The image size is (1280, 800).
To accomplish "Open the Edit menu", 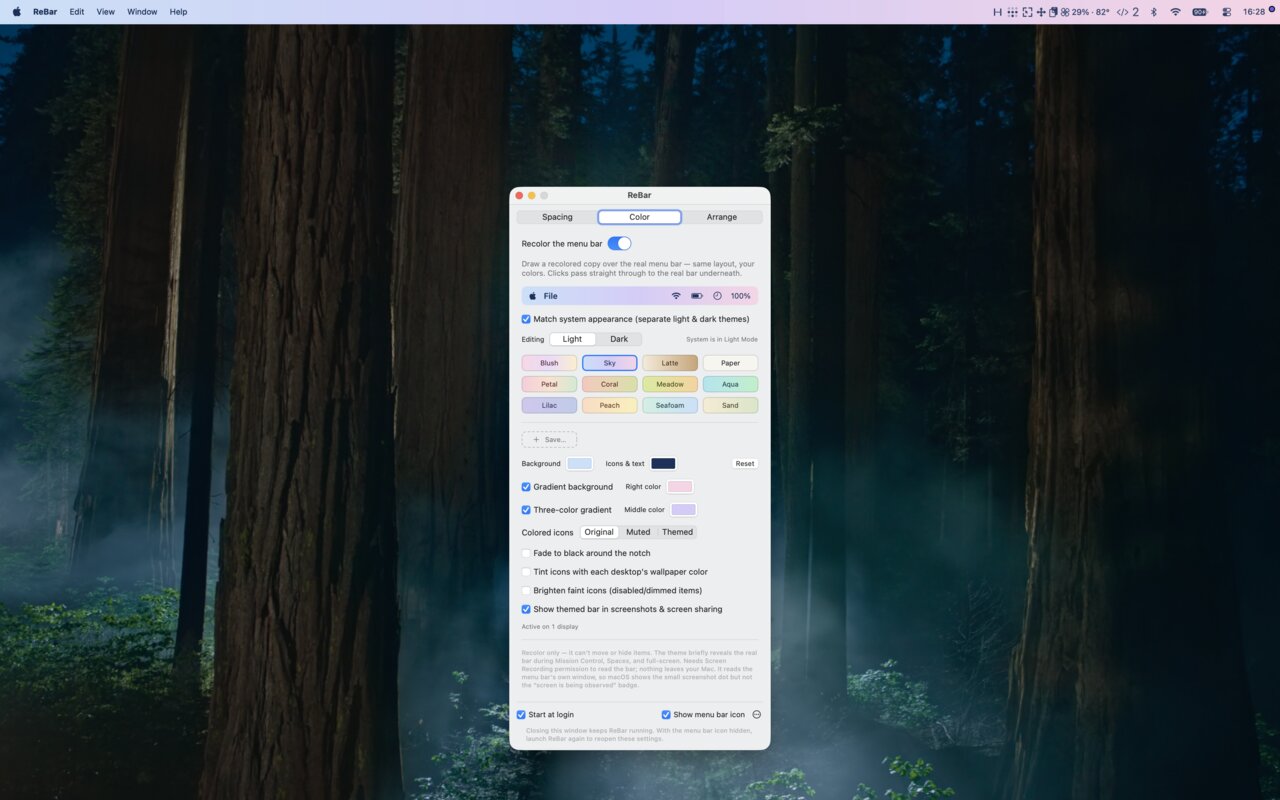I will click(77, 12).
